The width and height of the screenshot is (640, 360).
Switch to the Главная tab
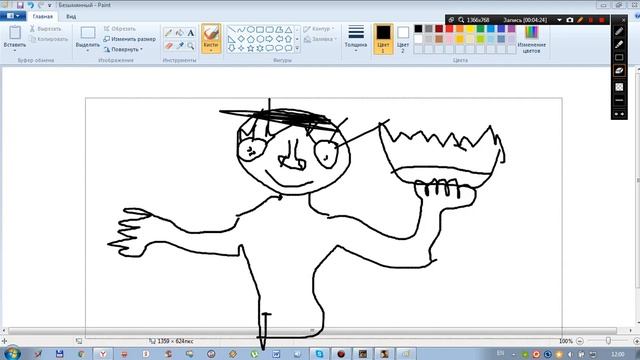tap(42, 16)
